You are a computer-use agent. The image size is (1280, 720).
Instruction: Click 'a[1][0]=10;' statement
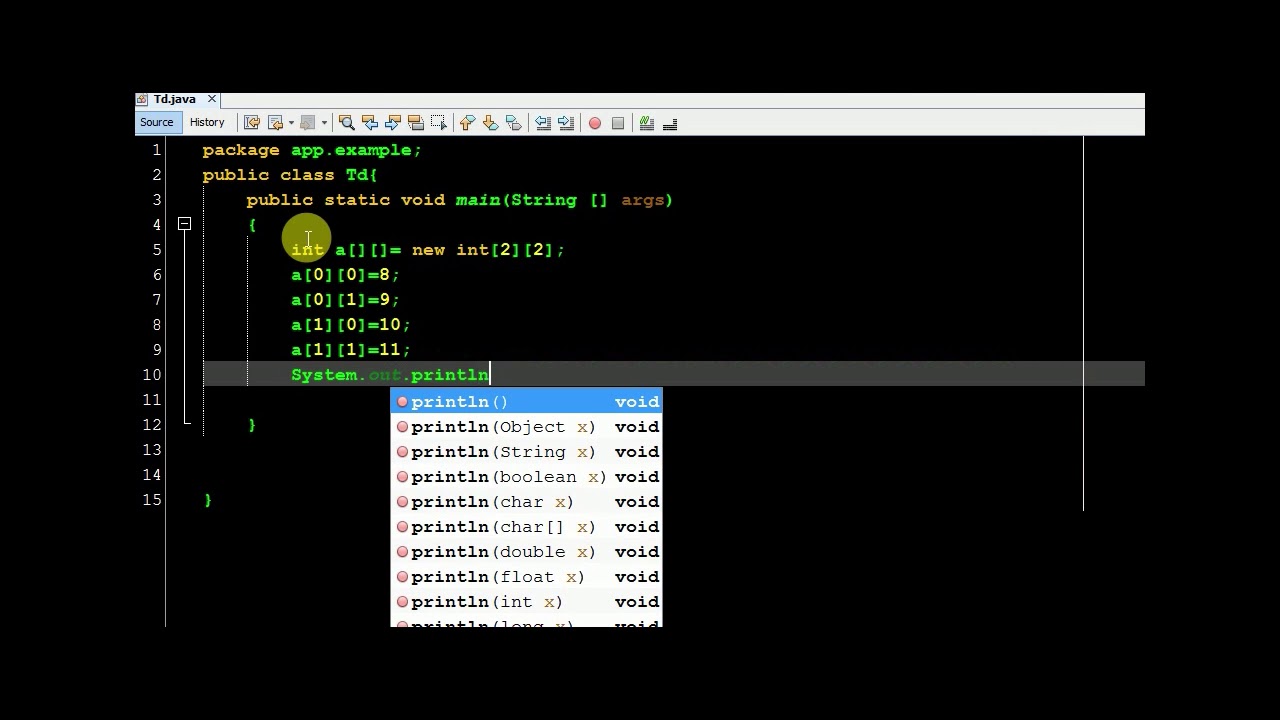(x=351, y=325)
